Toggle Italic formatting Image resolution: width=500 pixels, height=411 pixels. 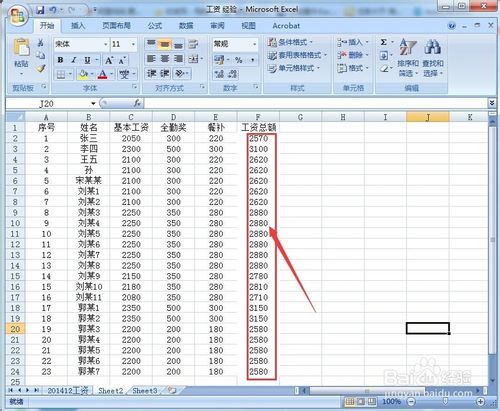coord(74,60)
